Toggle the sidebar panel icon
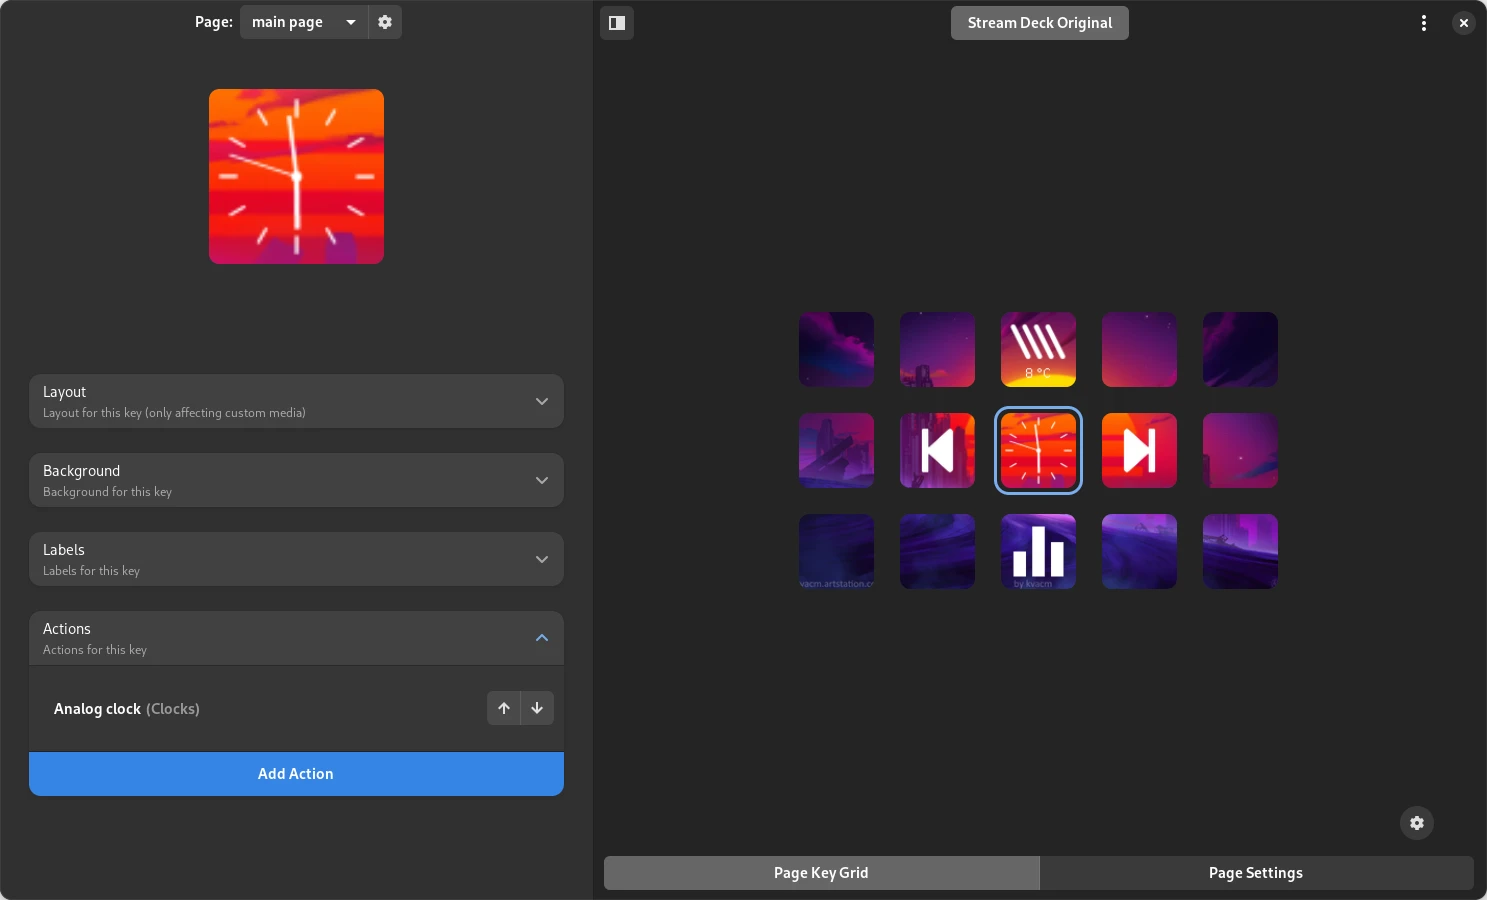Screen dimensions: 1487x900 [617, 23]
